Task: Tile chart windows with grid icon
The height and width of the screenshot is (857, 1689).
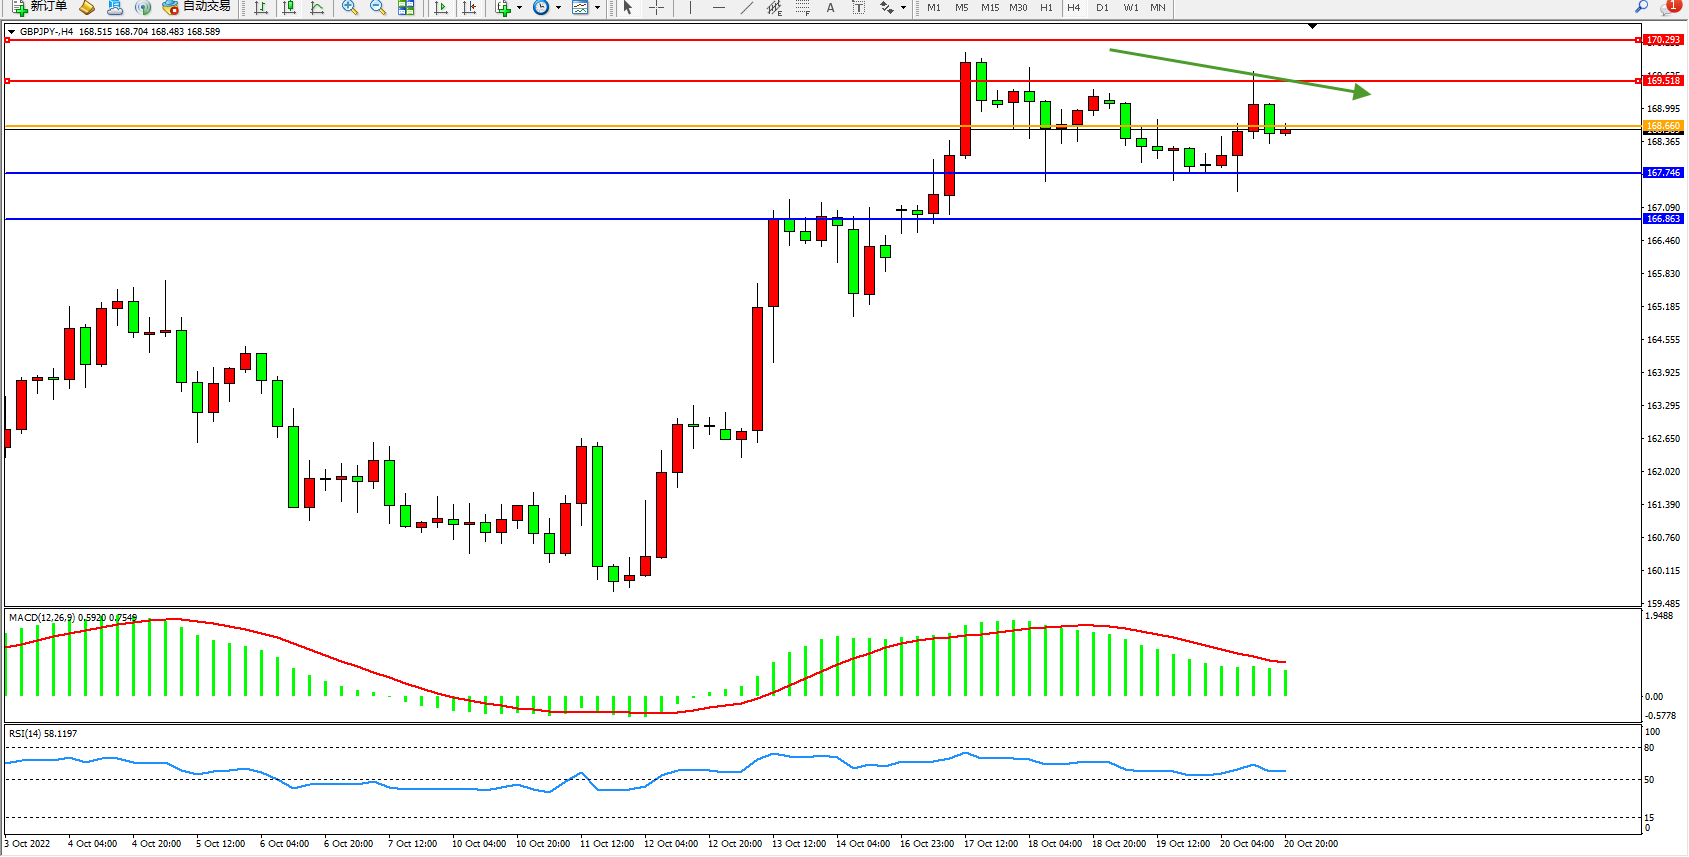Action: [406, 8]
